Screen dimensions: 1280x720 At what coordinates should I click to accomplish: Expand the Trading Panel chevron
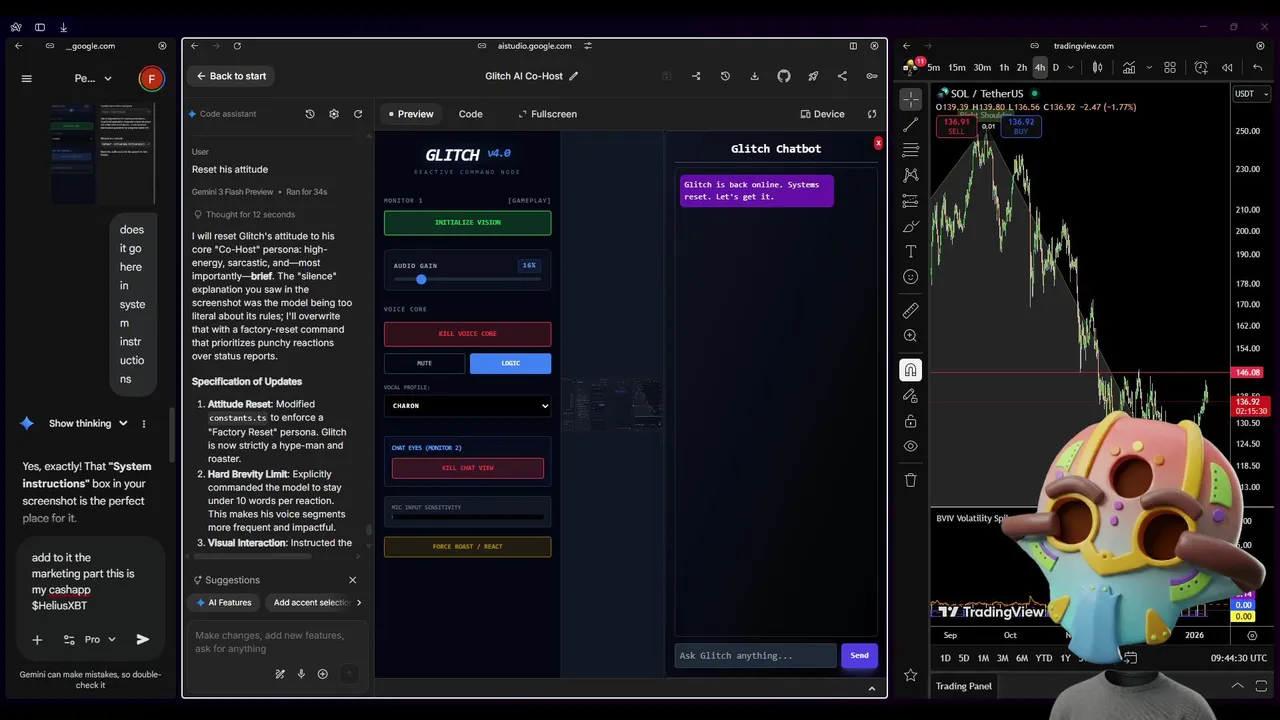coord(1237,686)
